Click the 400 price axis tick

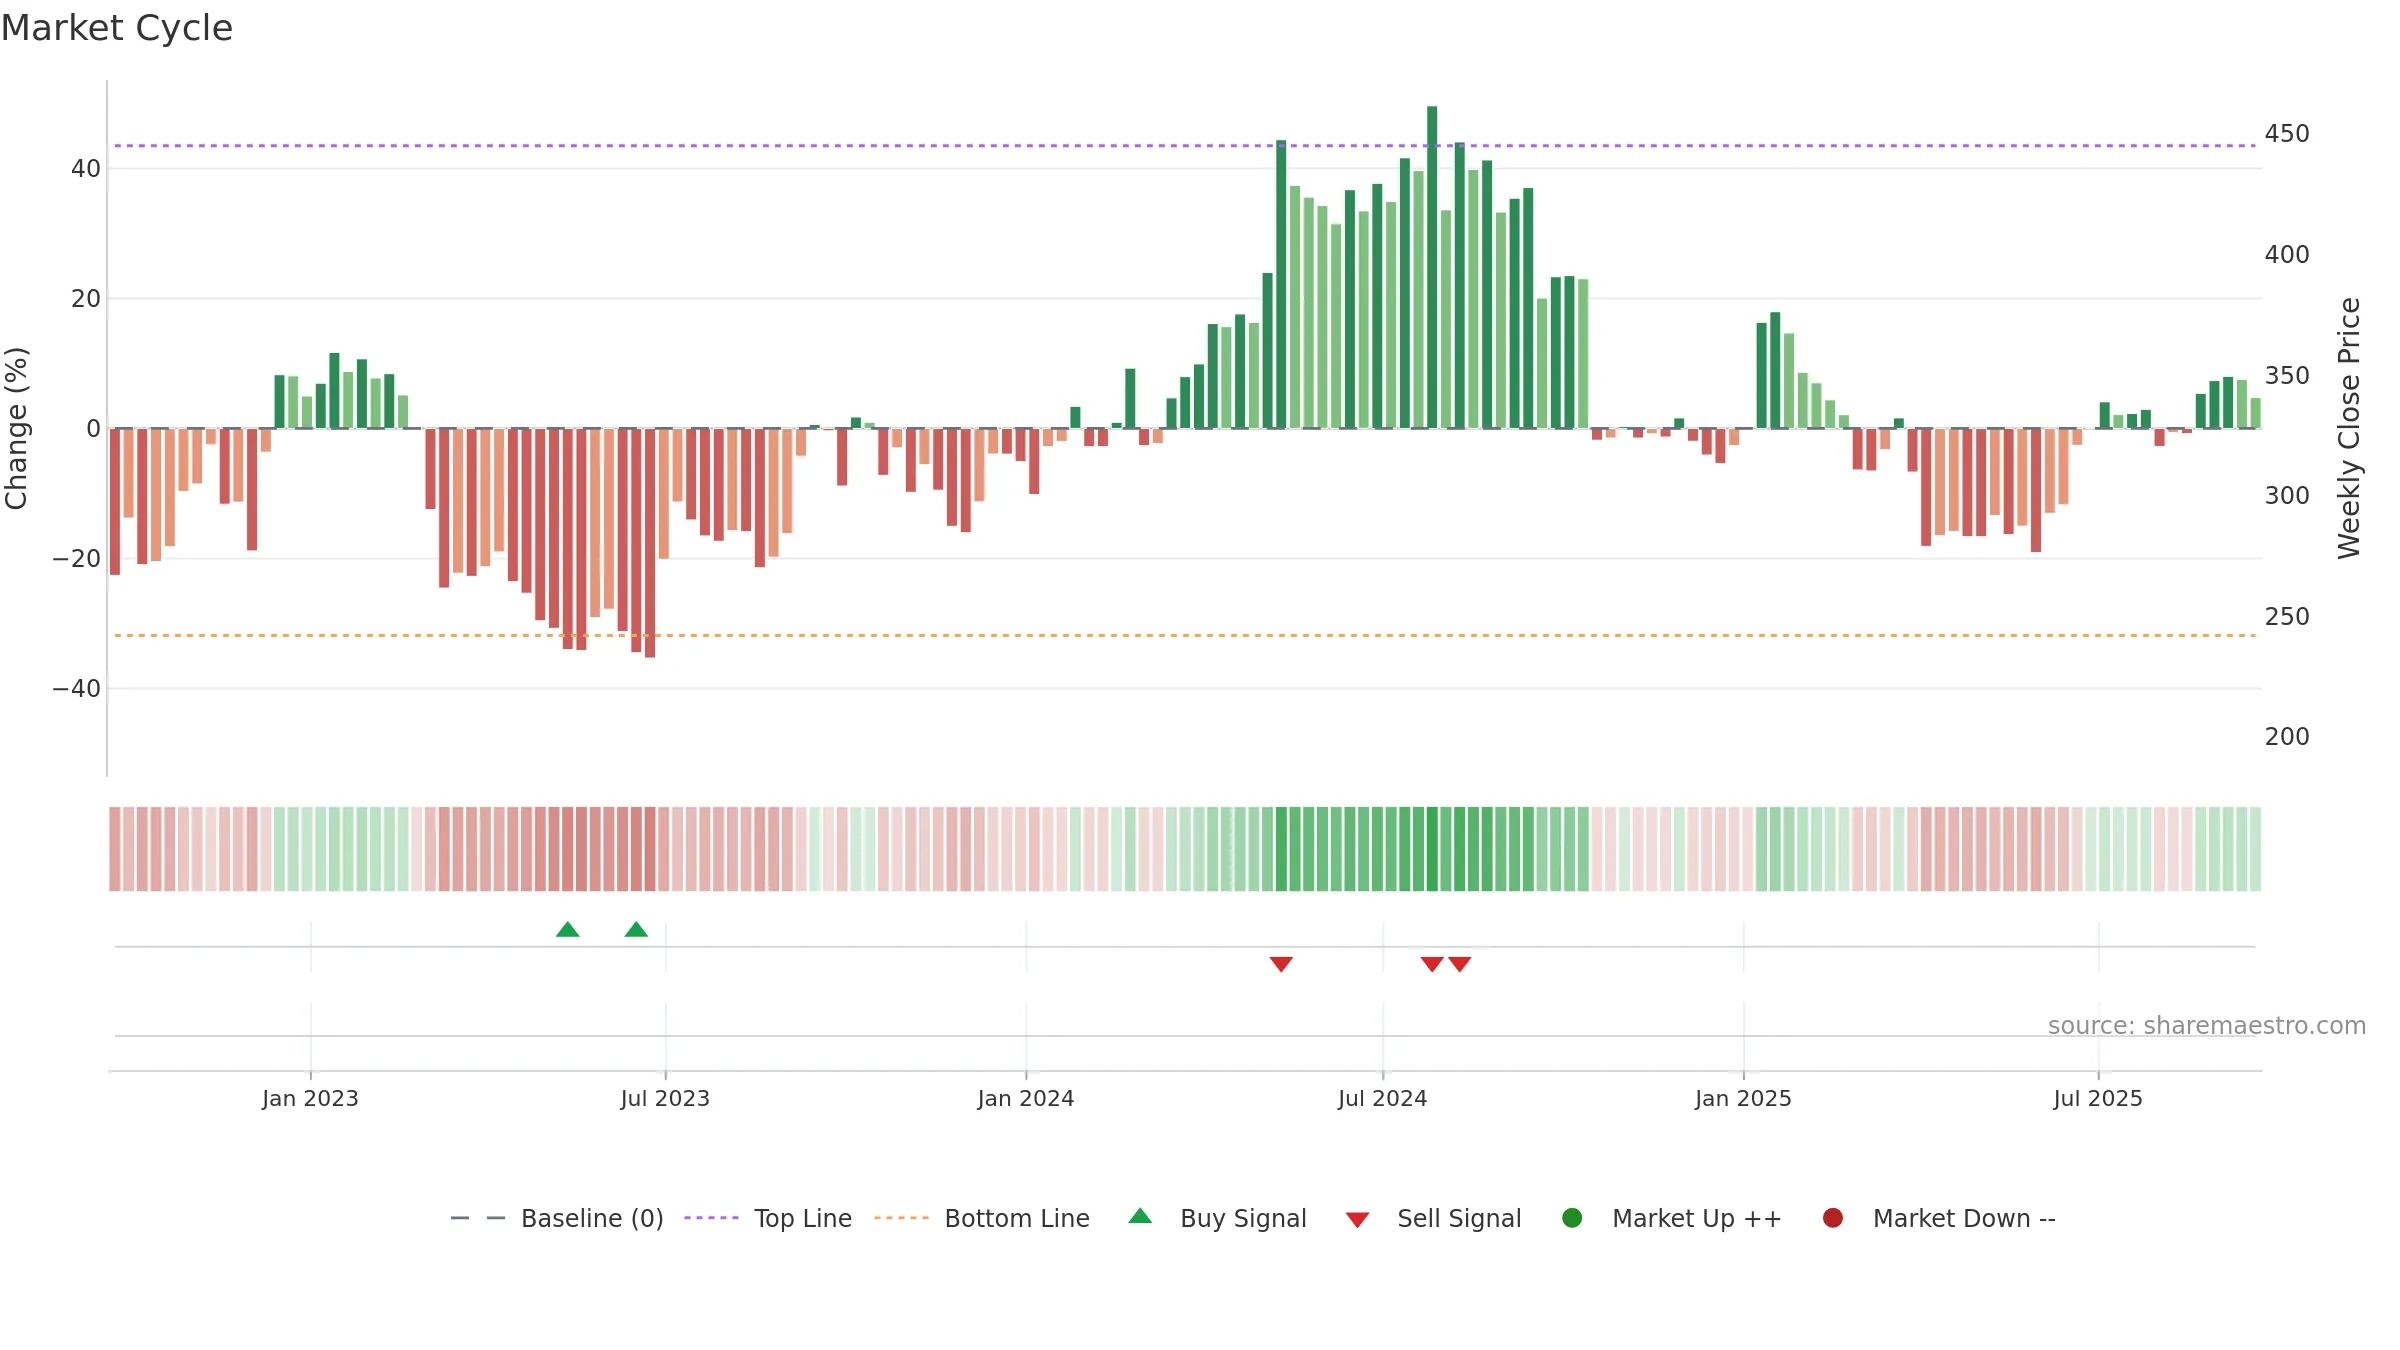coord(2287,255)
